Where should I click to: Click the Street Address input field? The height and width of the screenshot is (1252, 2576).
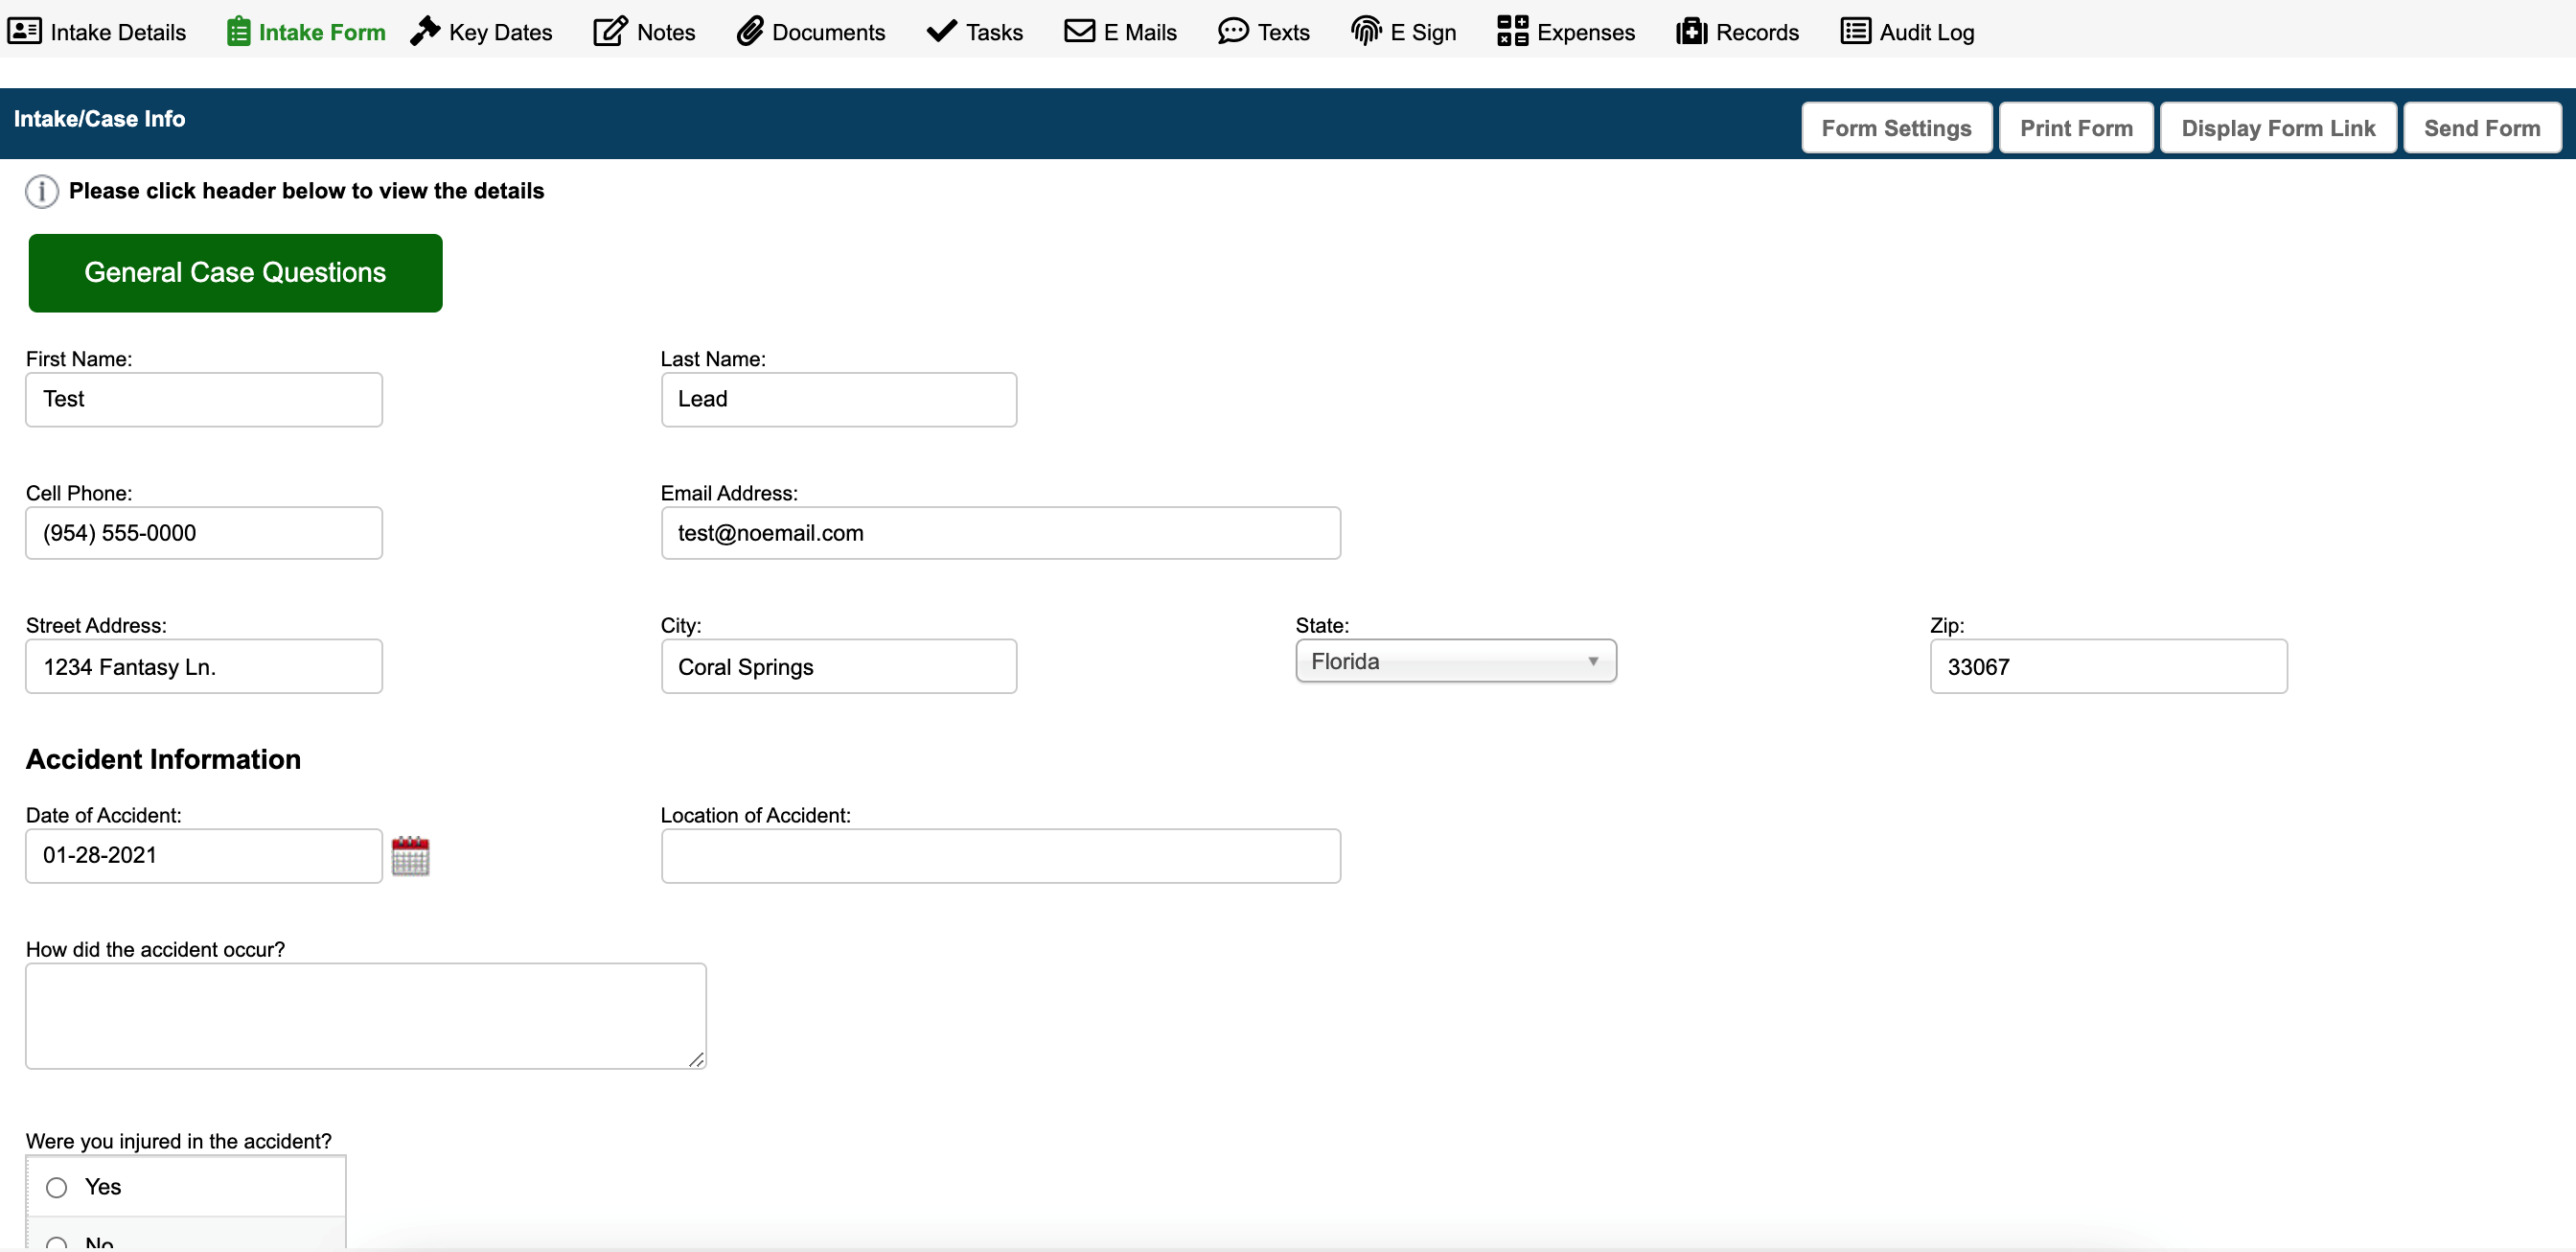pos(204,666)
